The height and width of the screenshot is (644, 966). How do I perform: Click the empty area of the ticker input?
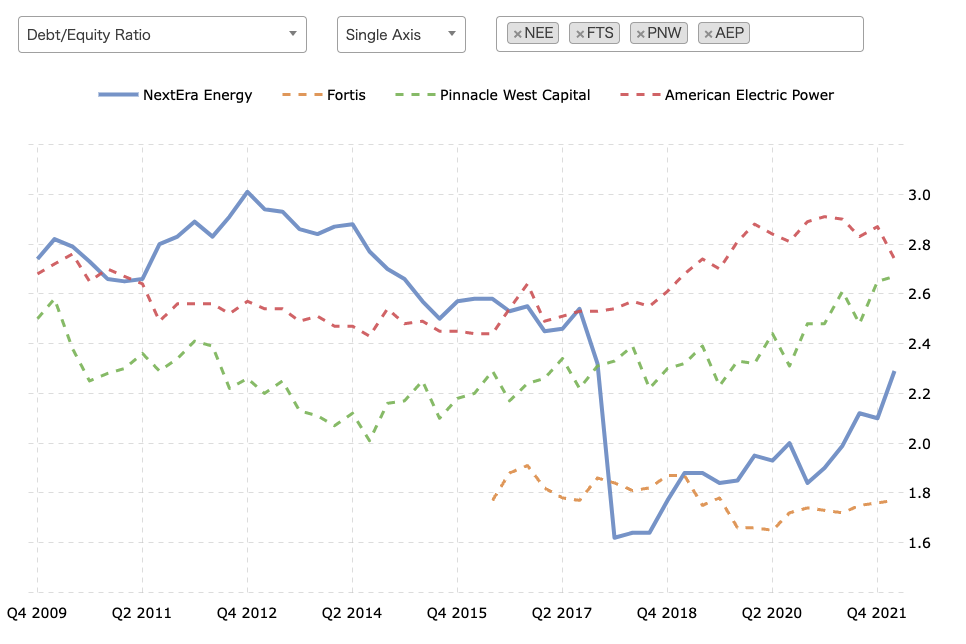click(806, 34)
